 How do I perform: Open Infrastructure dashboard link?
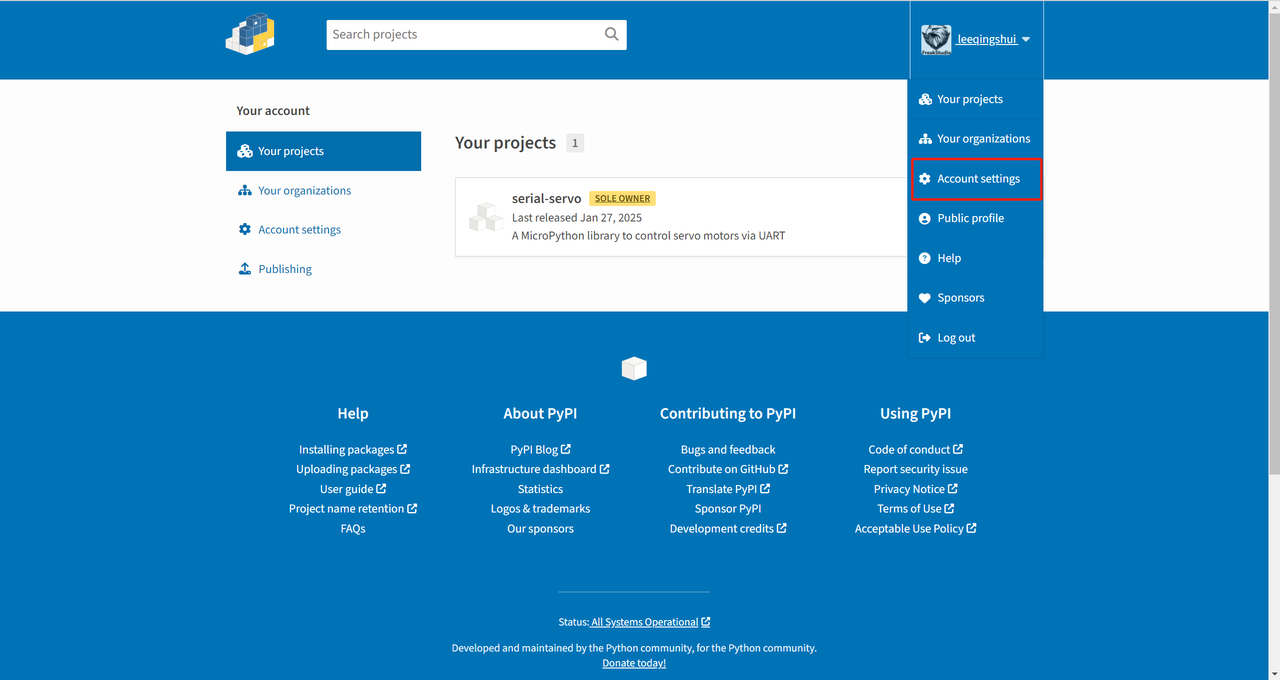tap(540, 469)
